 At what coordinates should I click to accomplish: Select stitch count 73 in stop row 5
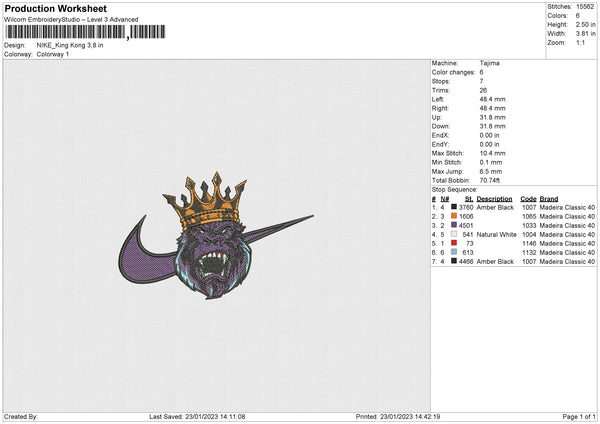[x=470, y=243]
